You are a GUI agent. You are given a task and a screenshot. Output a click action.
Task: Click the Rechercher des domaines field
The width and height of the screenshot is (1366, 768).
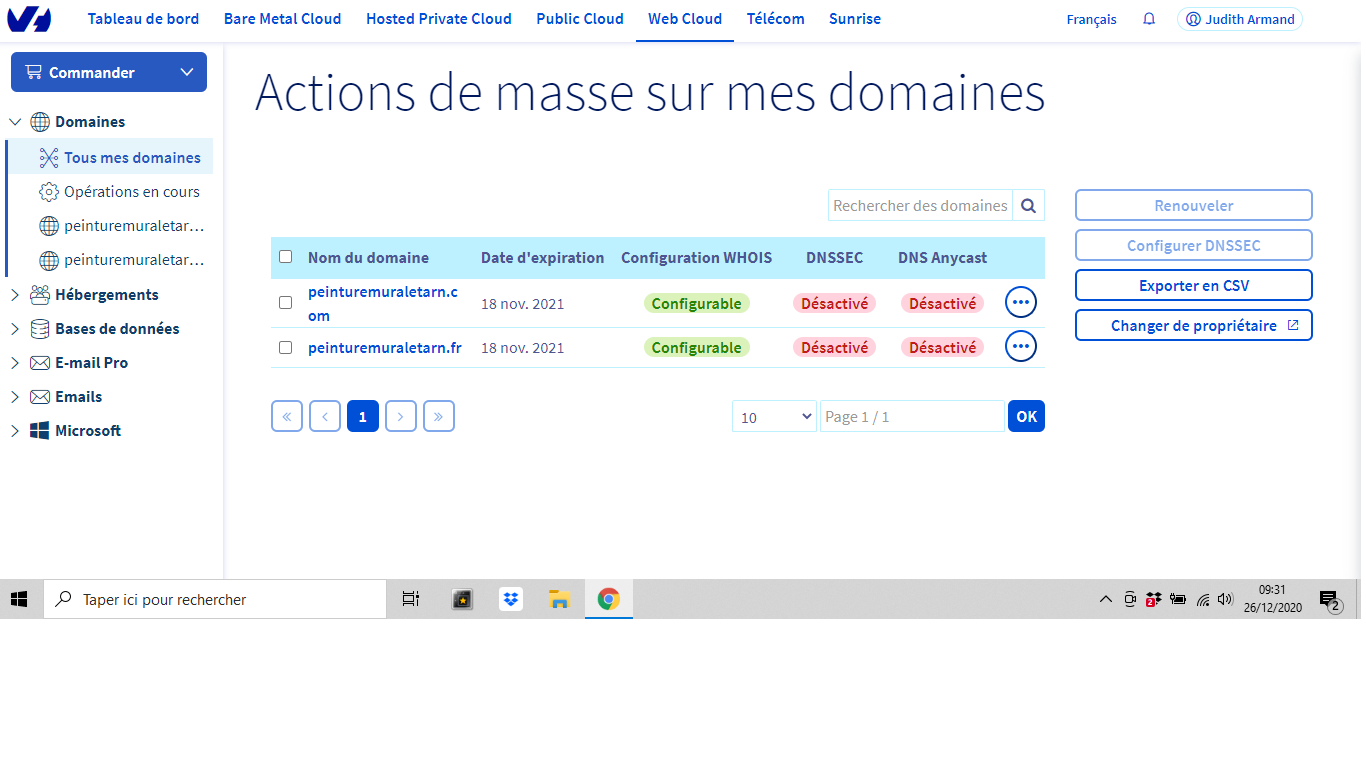click(919, 206)
